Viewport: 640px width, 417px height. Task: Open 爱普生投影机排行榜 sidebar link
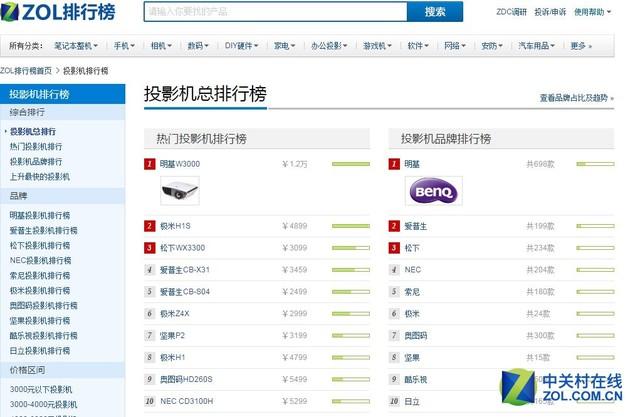(43, 230)
